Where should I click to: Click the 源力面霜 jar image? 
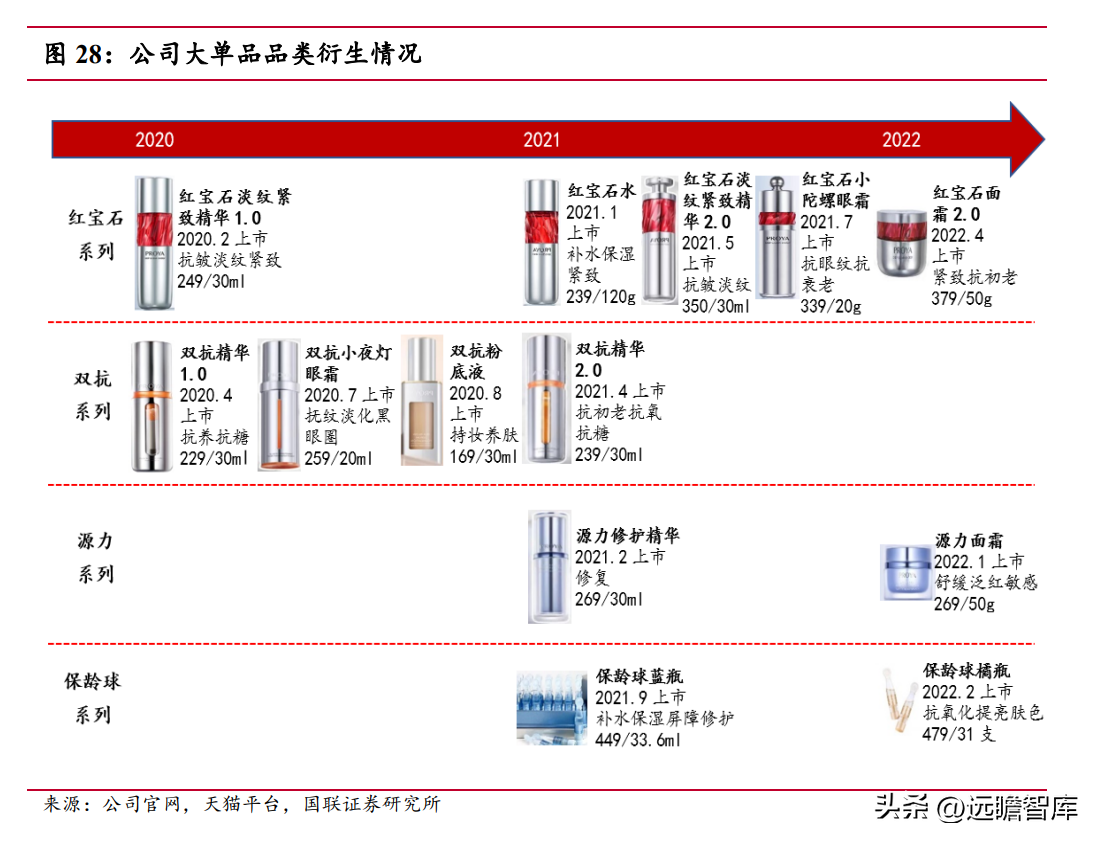[x=906, y=572]
